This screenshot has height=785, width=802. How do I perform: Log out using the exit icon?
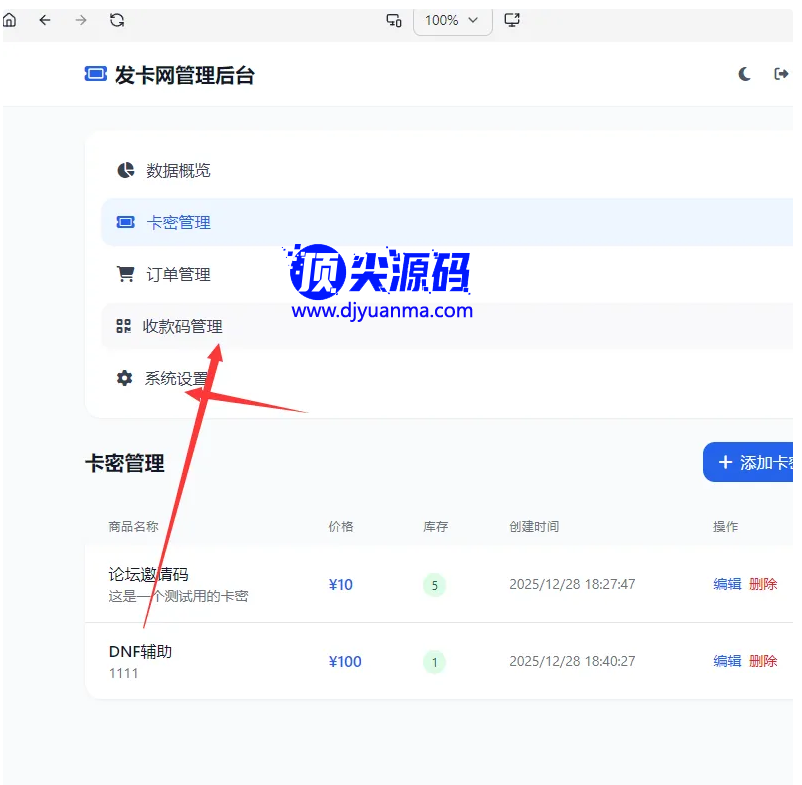tap(781, 74)
